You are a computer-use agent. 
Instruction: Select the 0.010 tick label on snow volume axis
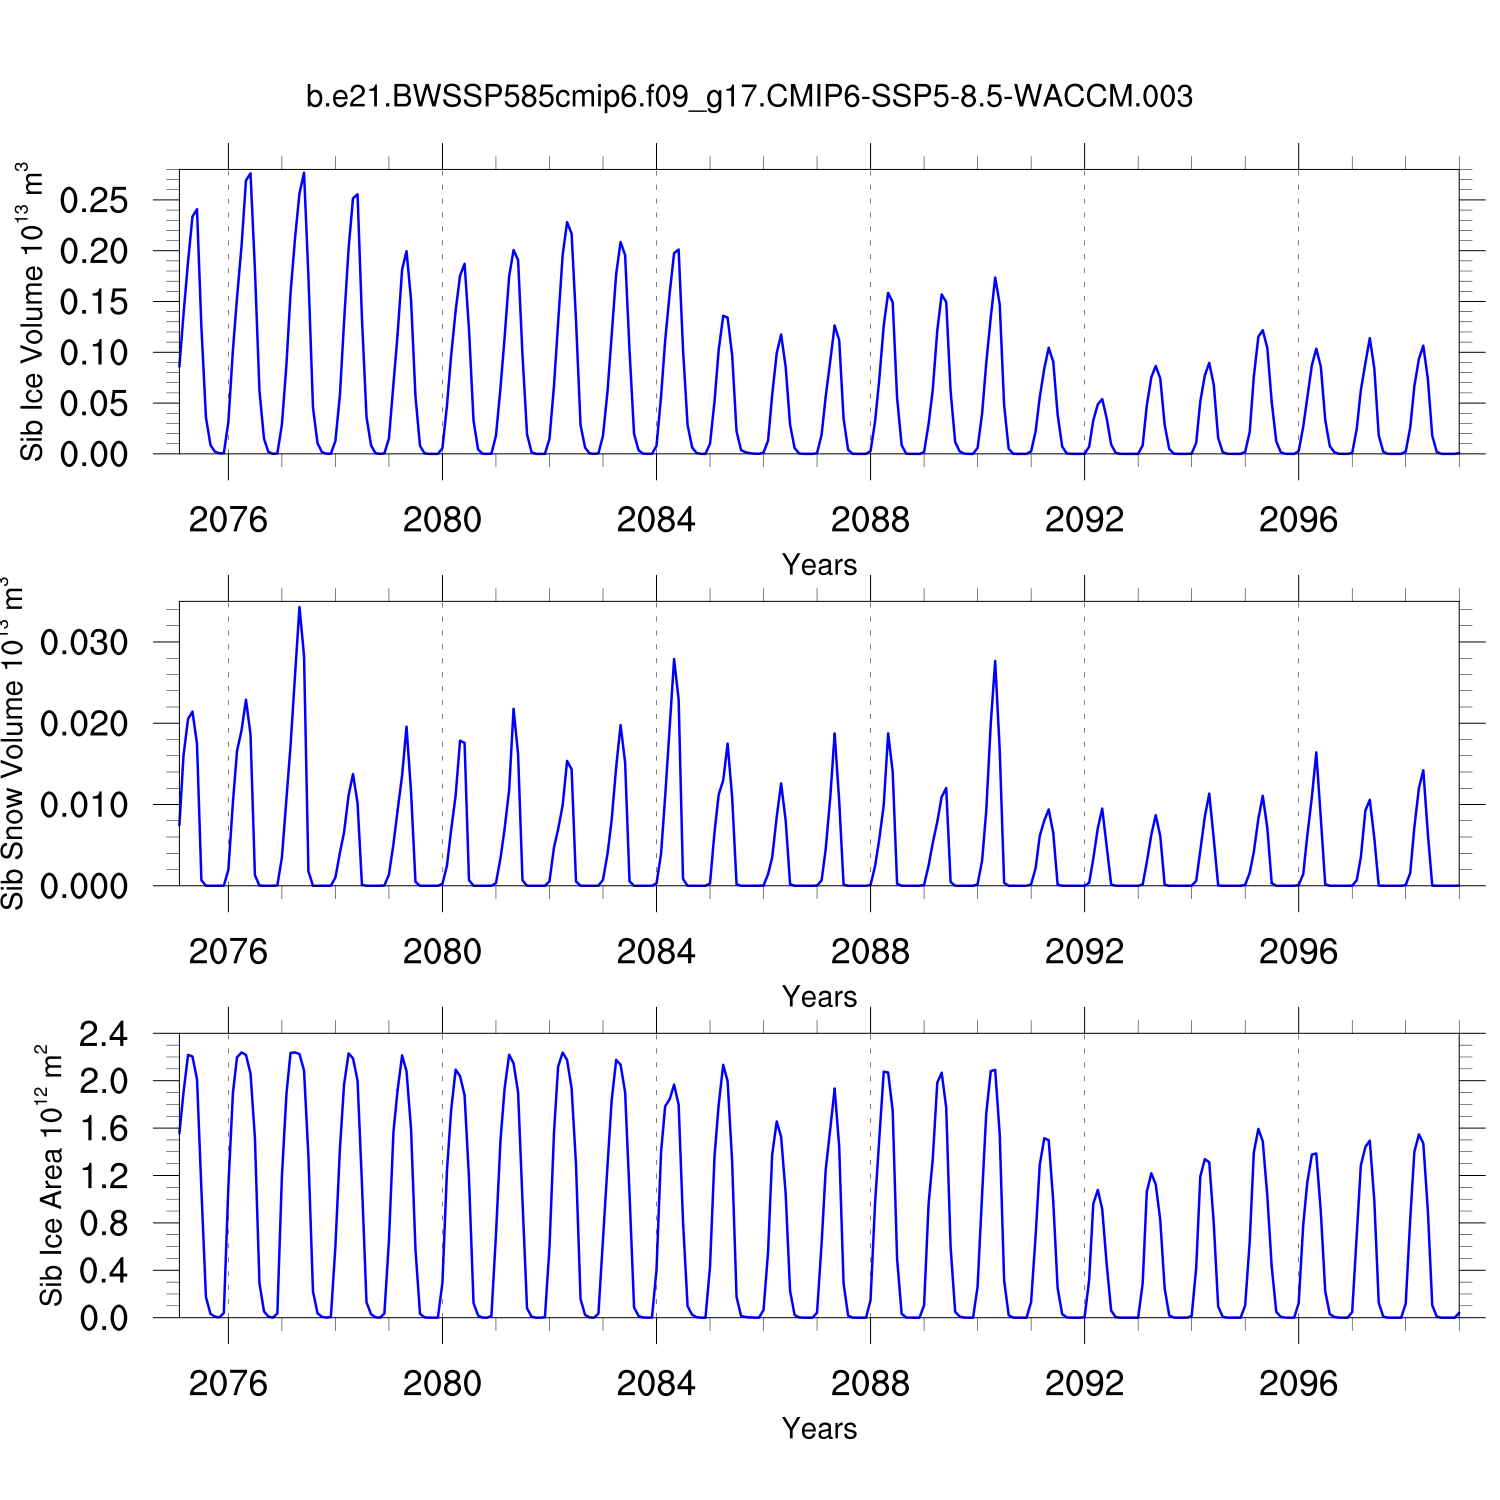pyautogui.click(x=84, y=805)
